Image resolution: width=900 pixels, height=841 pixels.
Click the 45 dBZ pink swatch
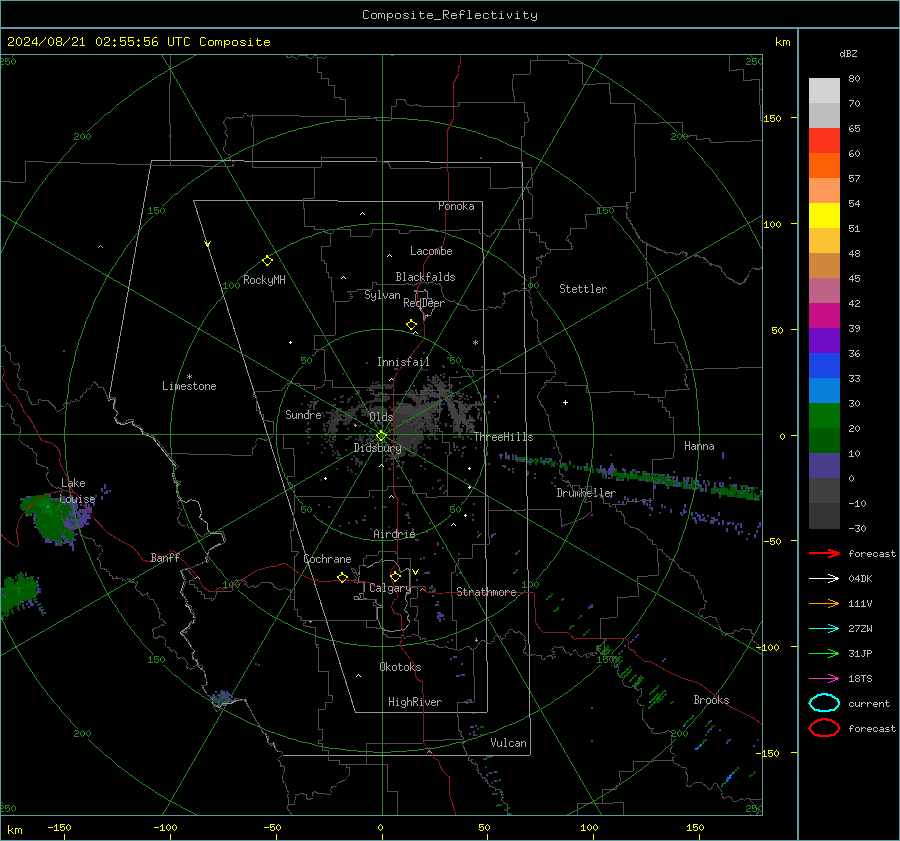point(824,290)
